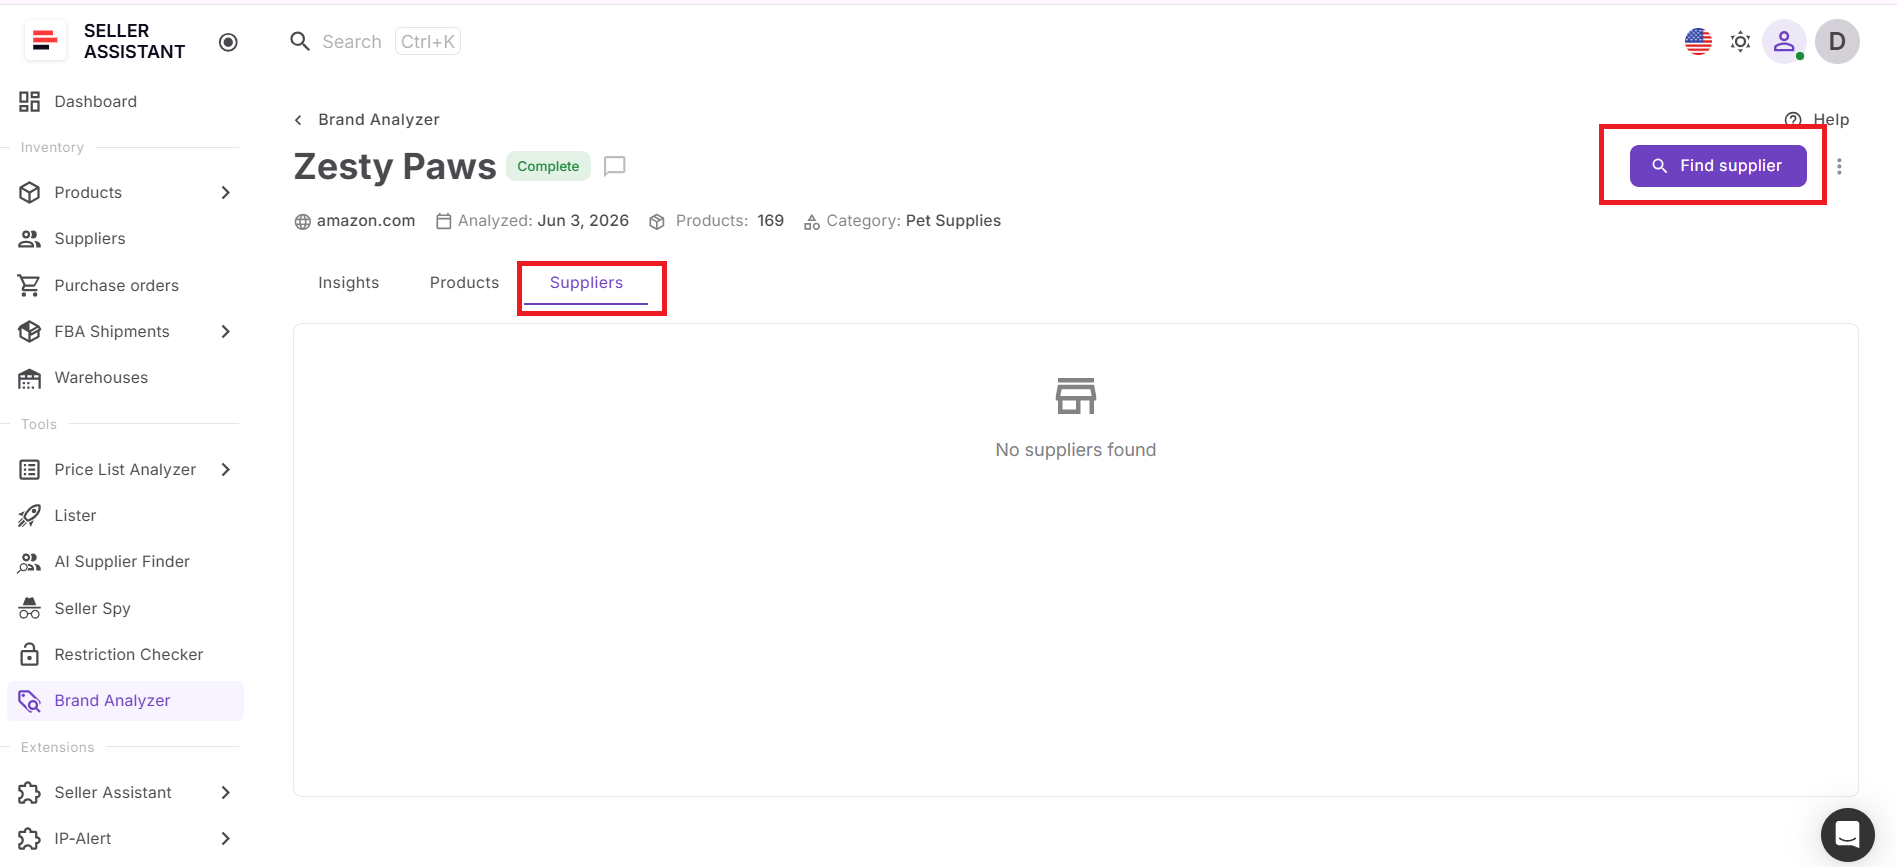Open Price List Analyzer tool

[125, 469]
